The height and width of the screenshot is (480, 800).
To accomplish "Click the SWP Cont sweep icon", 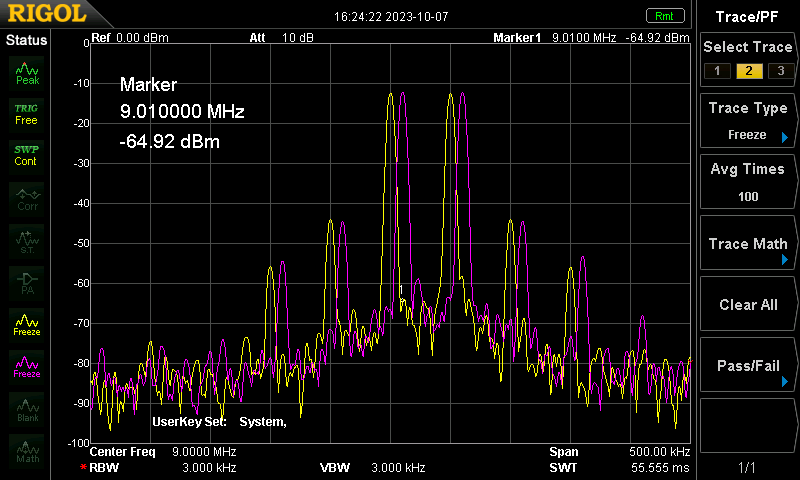I will 27,155.
